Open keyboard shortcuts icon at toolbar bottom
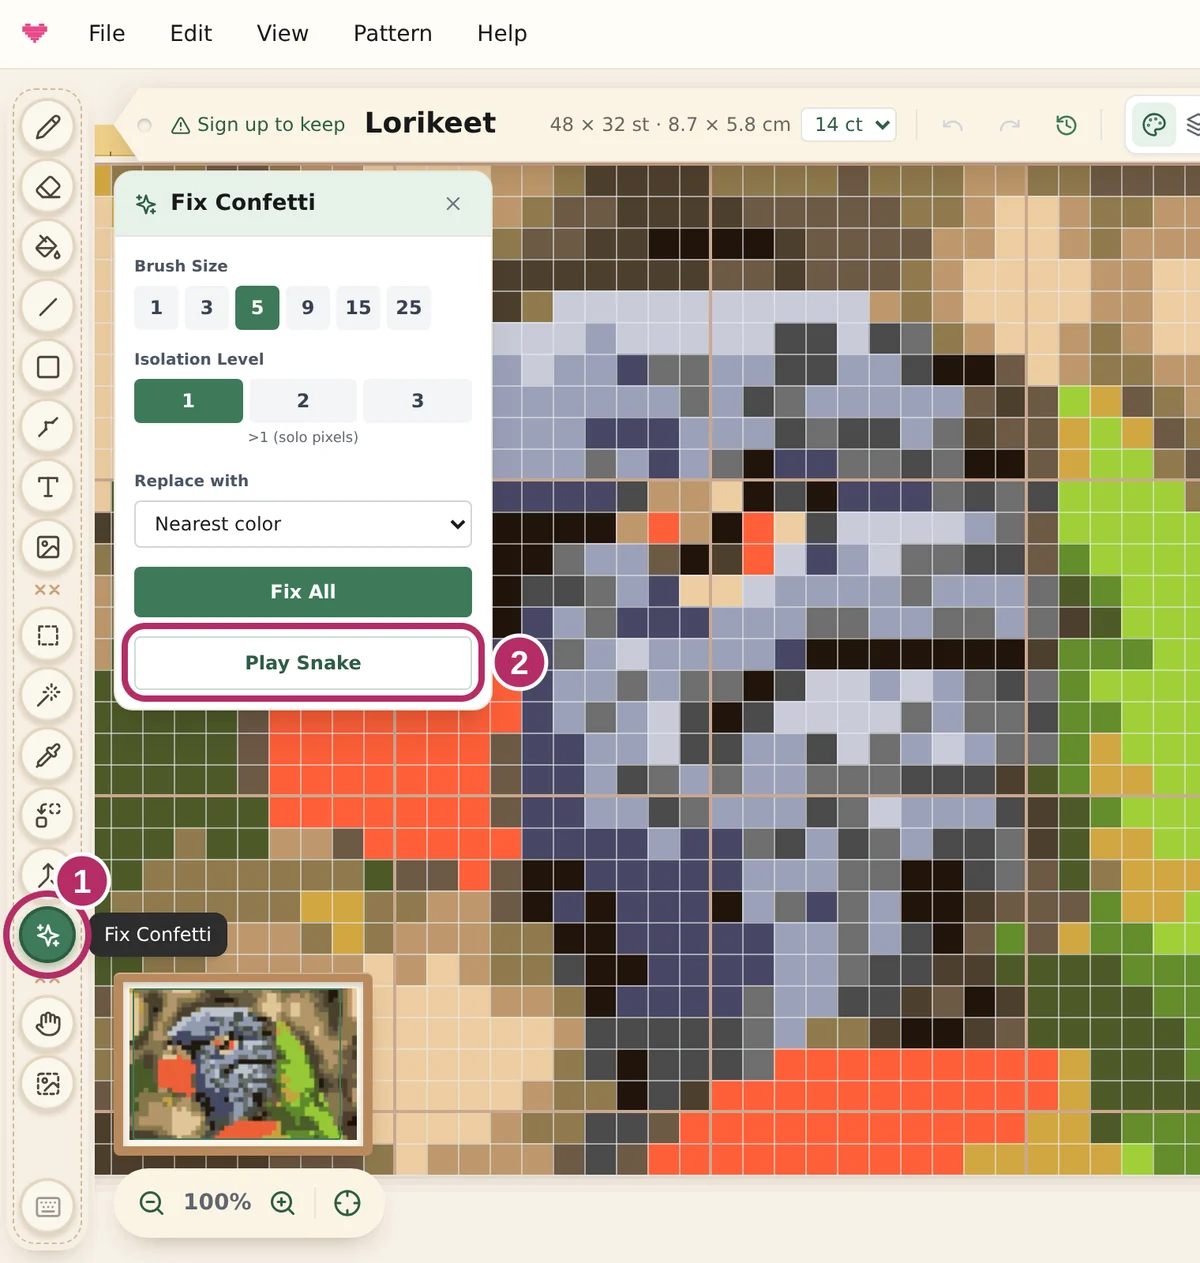Screen dimensions: 1200x1263 48,1207
